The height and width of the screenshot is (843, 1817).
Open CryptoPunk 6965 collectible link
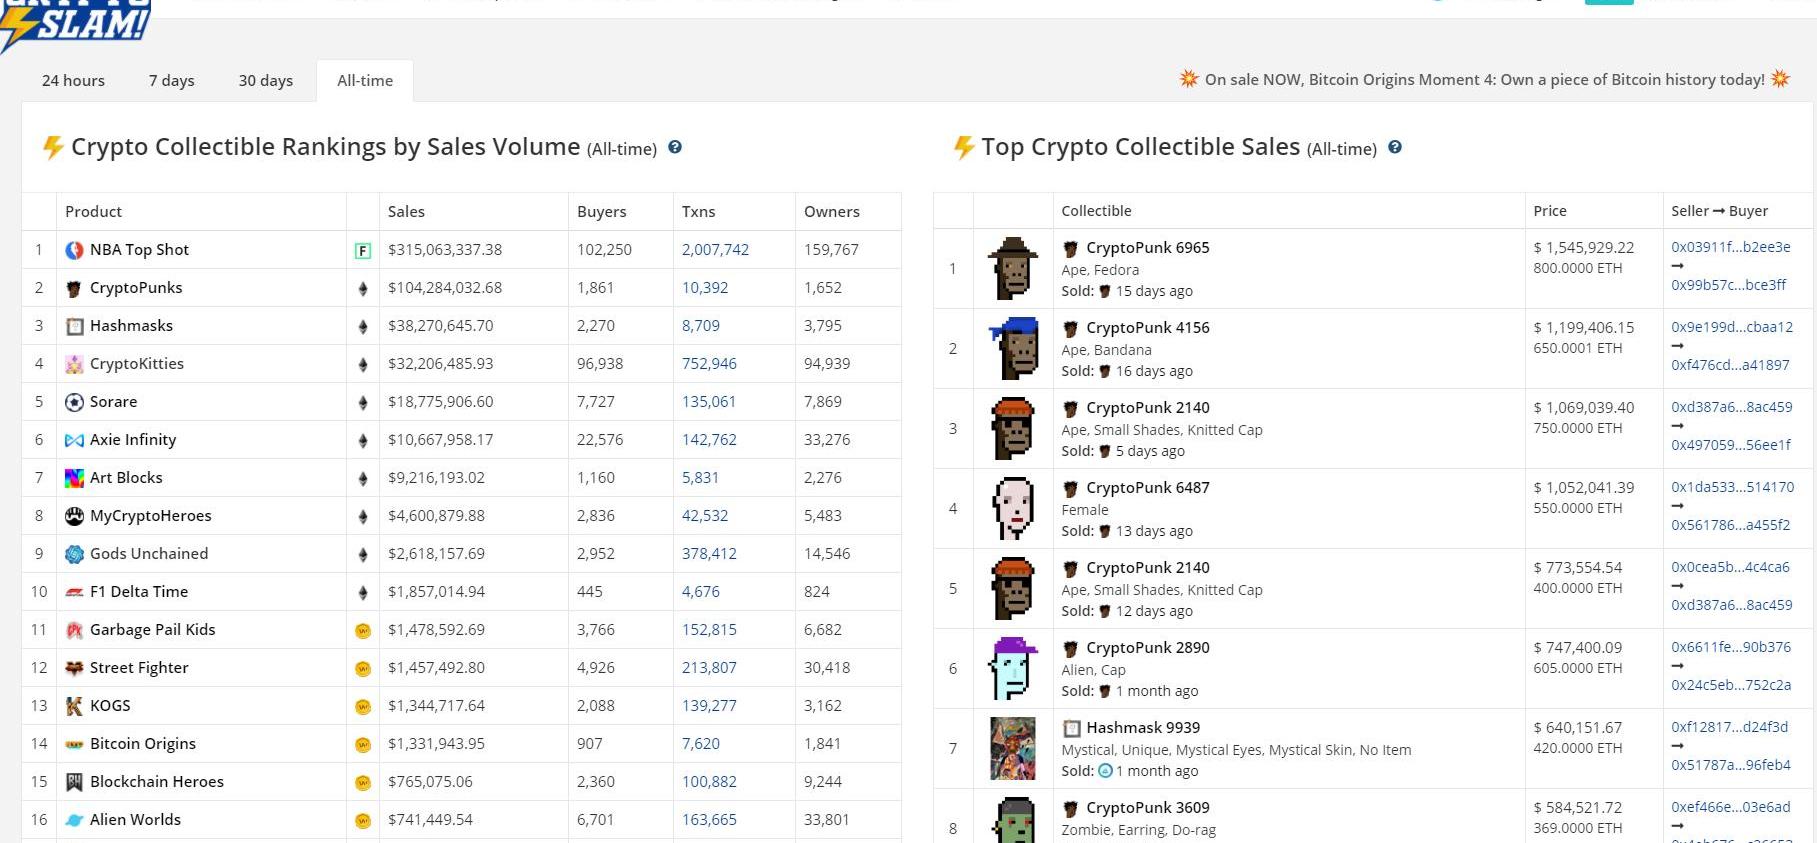1148,248
